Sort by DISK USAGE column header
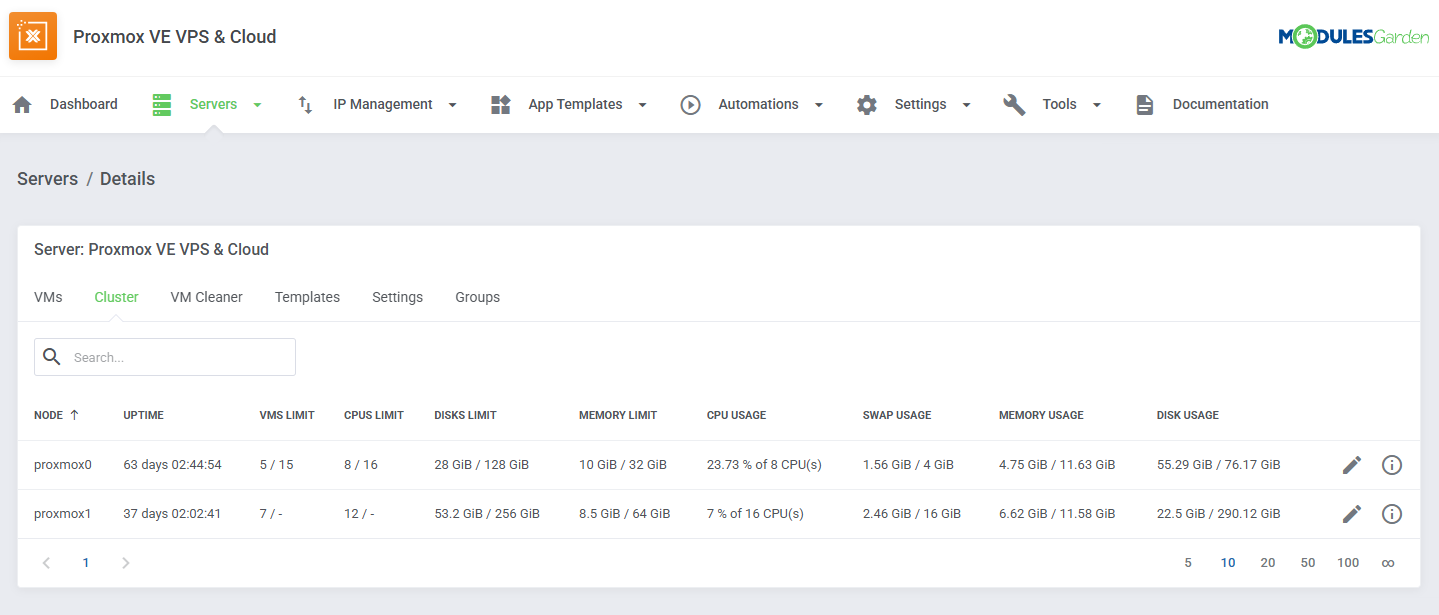The image size is (1439, 615). point(1188,415)
